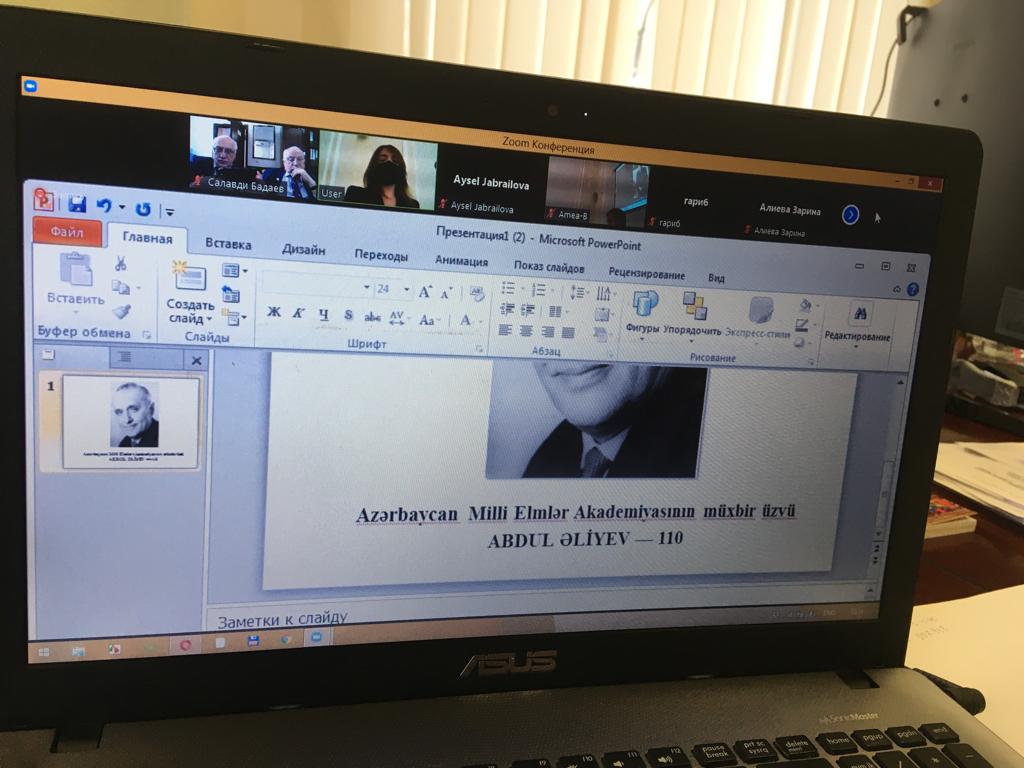Open the Дизайн ribbon tab
Image resolution: width=1024 pixels, height=768 pixels.
(303, 249)
